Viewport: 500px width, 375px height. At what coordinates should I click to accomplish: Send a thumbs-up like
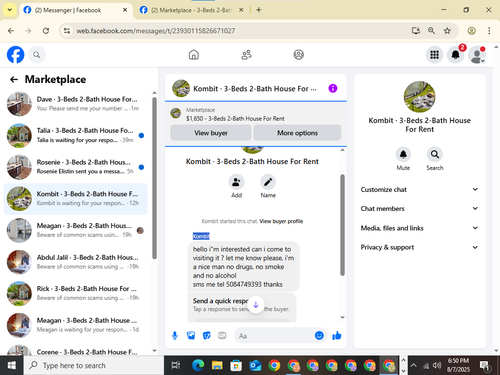pyautogui.click(x=337, y=335)
